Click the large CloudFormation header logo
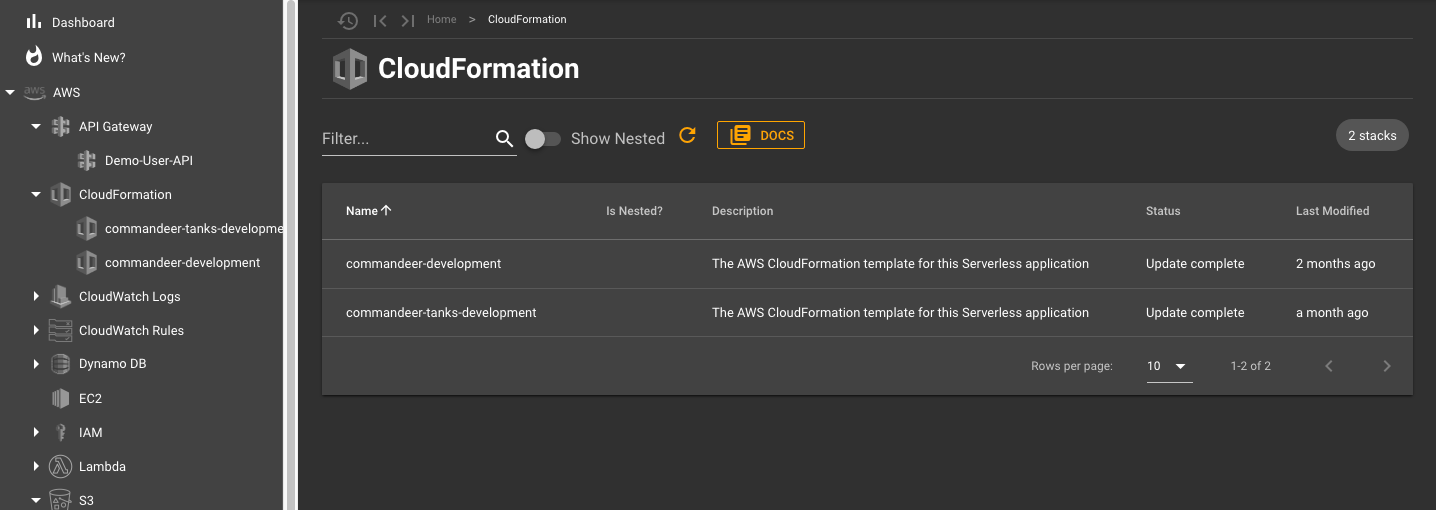This screenshot has height=510, width=1436. [x=350, y=69]
